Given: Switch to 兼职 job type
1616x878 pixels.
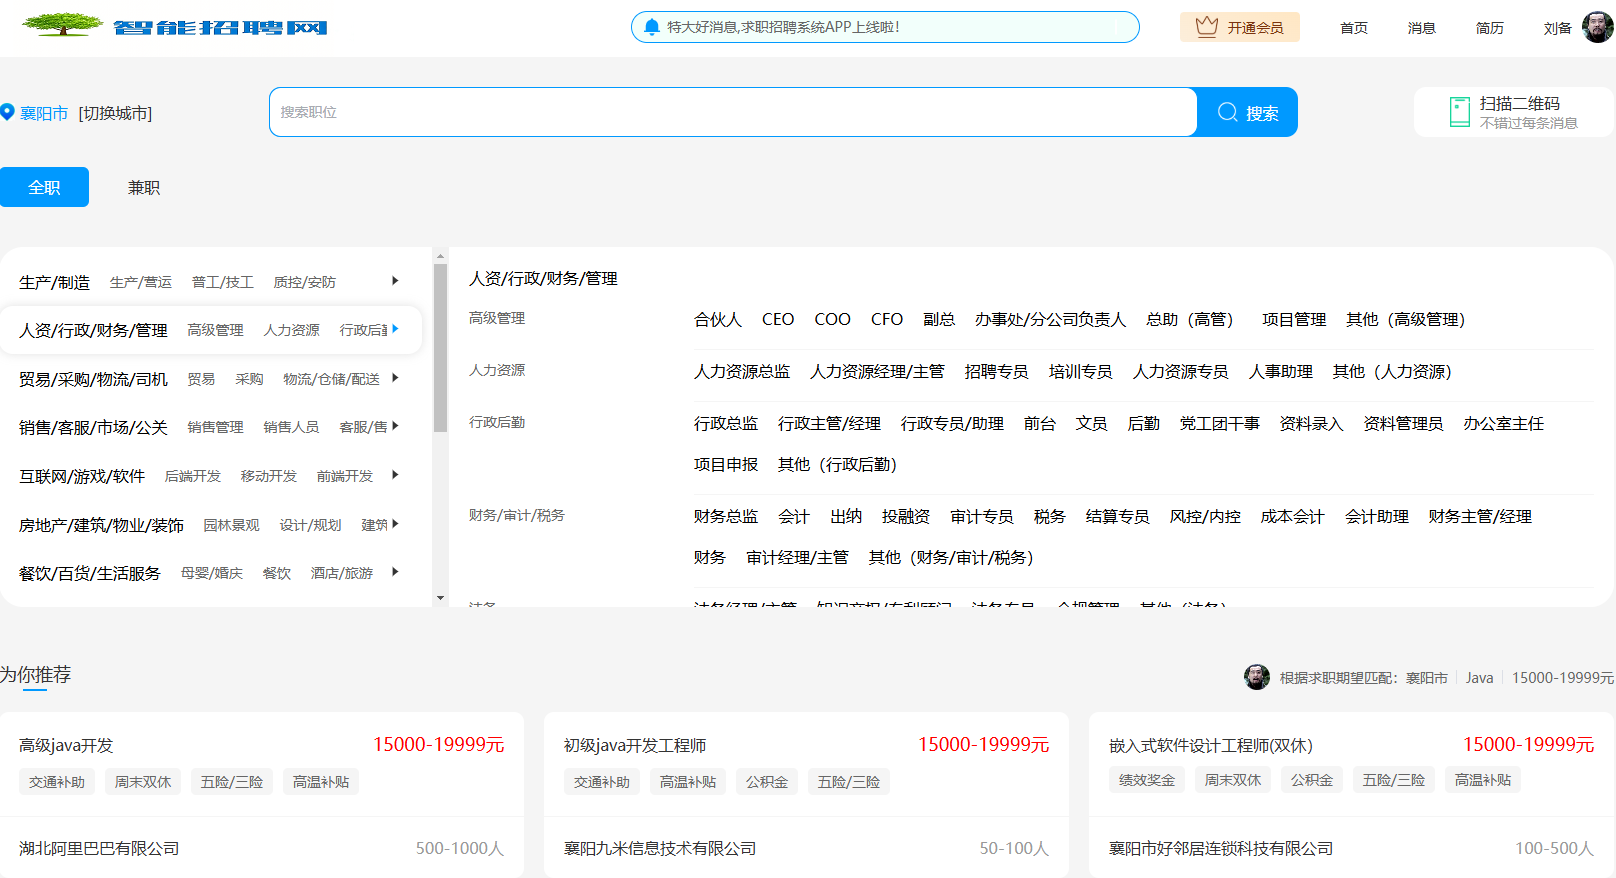Looking at the screenshot, I should coord(144,188).
